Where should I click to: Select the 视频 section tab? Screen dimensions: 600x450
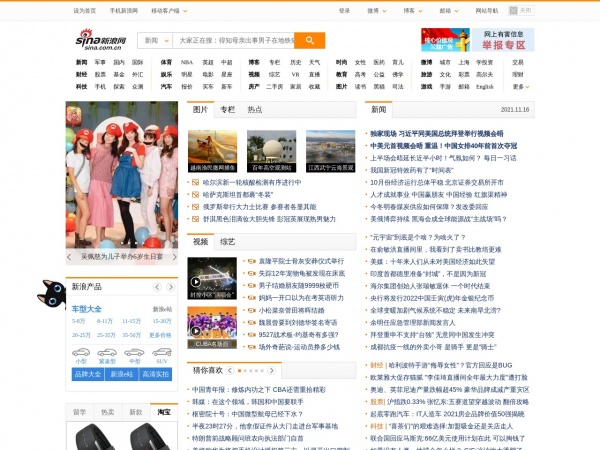click(200, 242)
